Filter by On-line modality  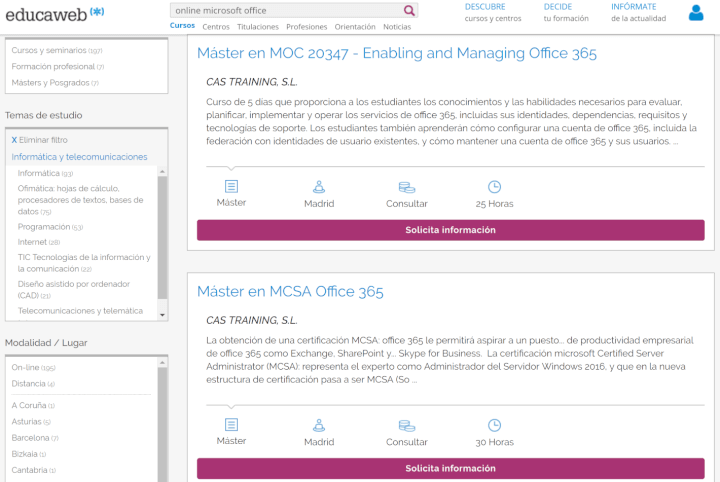[33, 367]
